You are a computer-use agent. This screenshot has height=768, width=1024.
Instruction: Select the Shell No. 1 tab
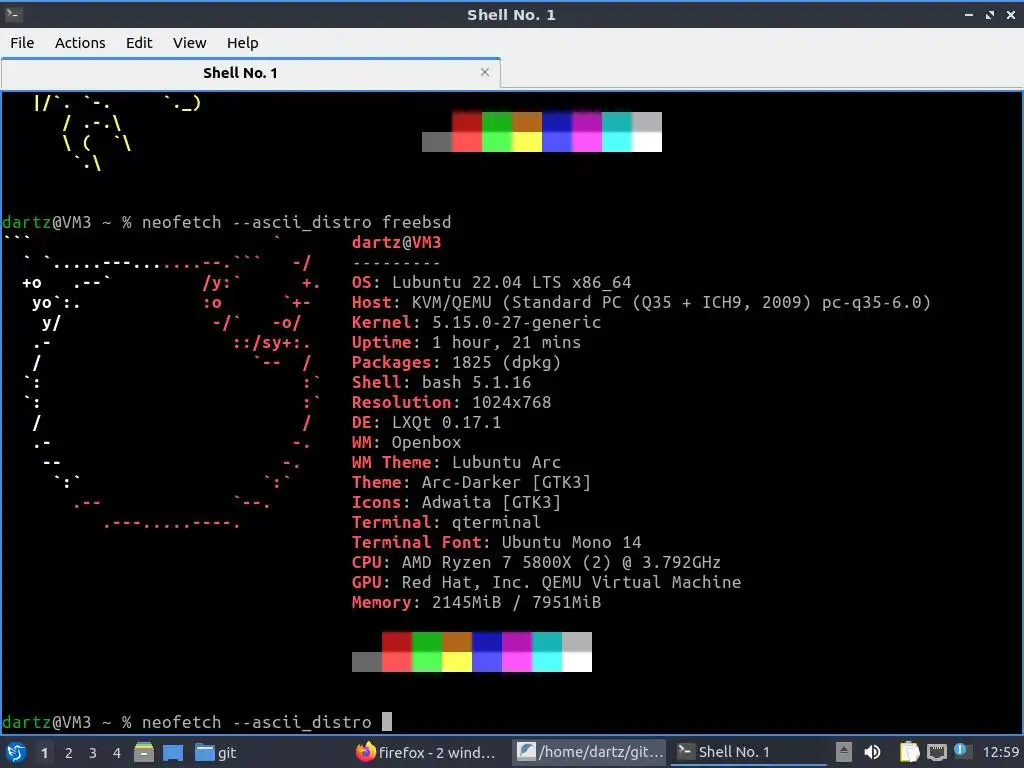(240, 72)
